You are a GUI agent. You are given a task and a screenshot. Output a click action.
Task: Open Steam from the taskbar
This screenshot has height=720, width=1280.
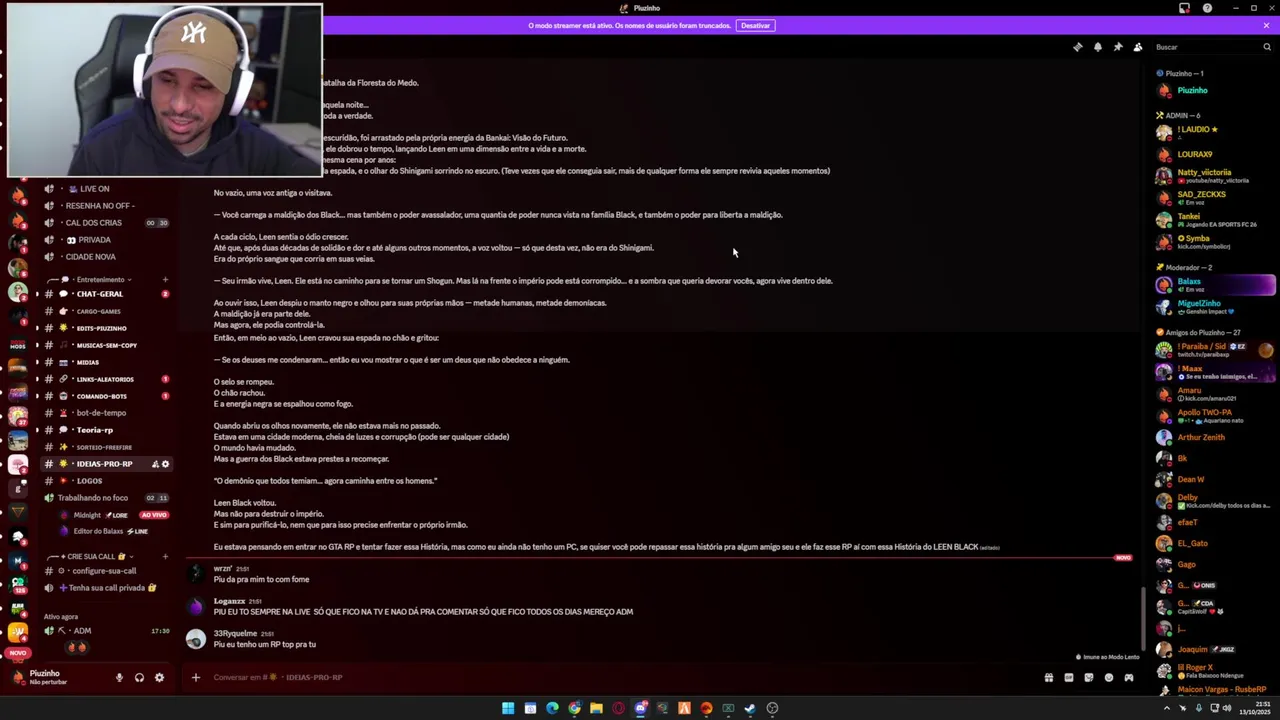coord(750,708)
